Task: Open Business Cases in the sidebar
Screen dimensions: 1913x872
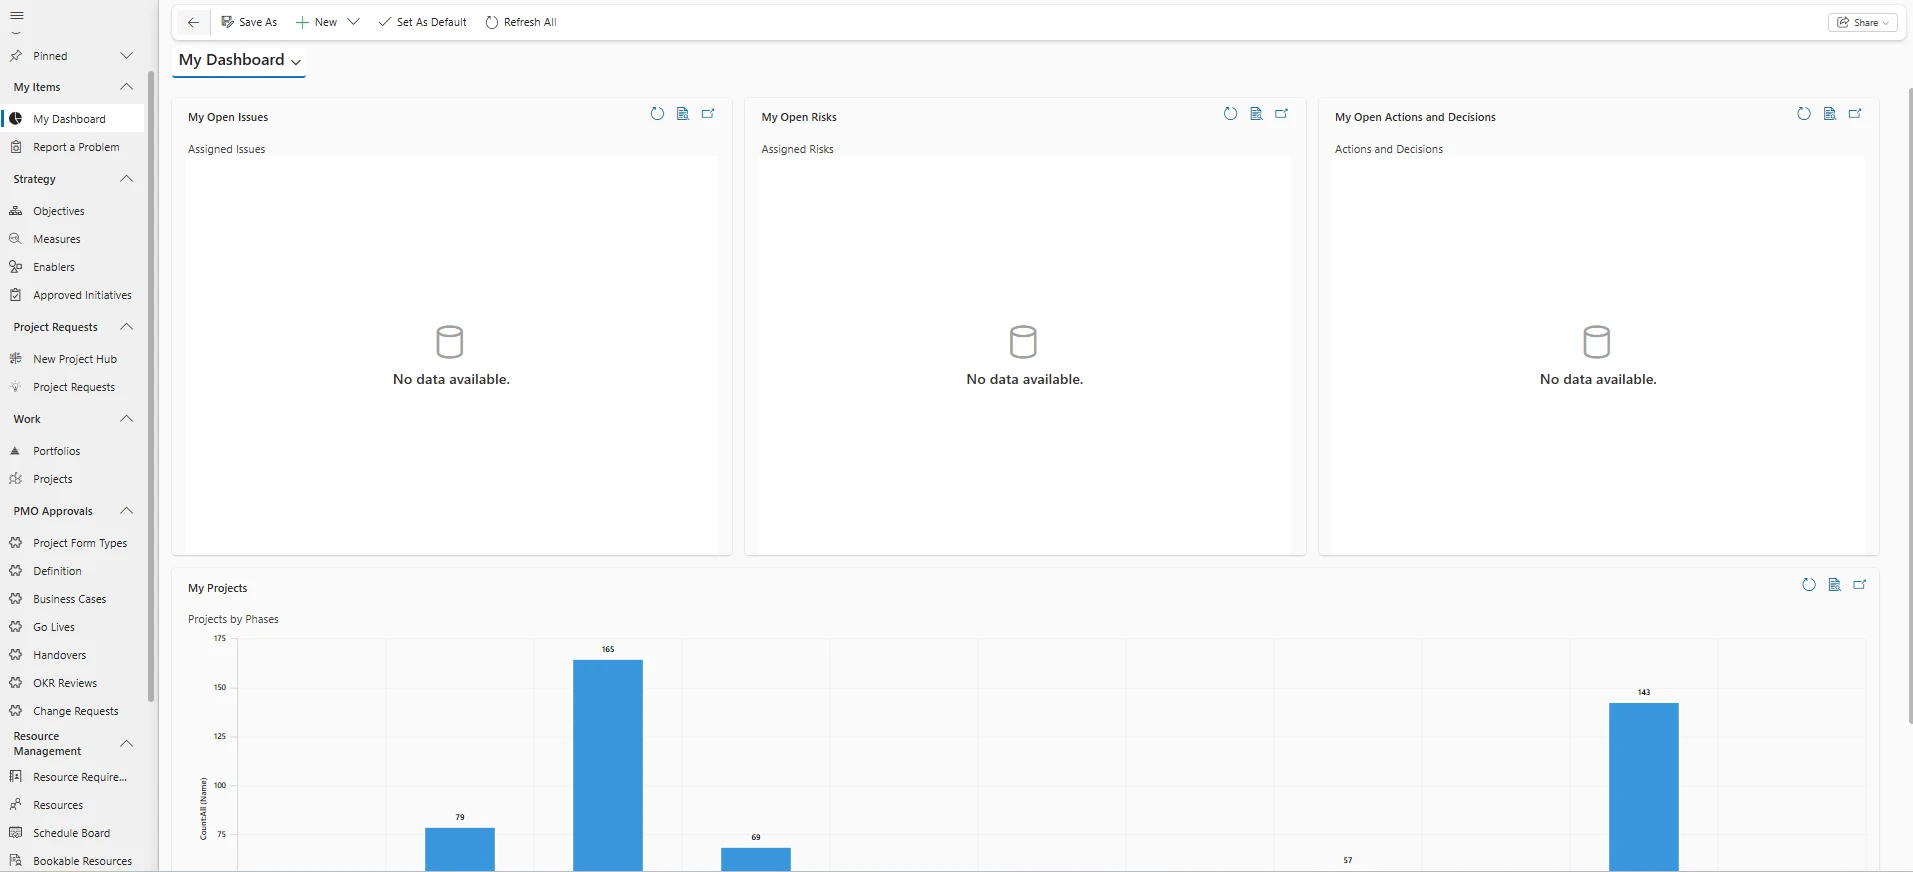Action: tap(72, 599)
